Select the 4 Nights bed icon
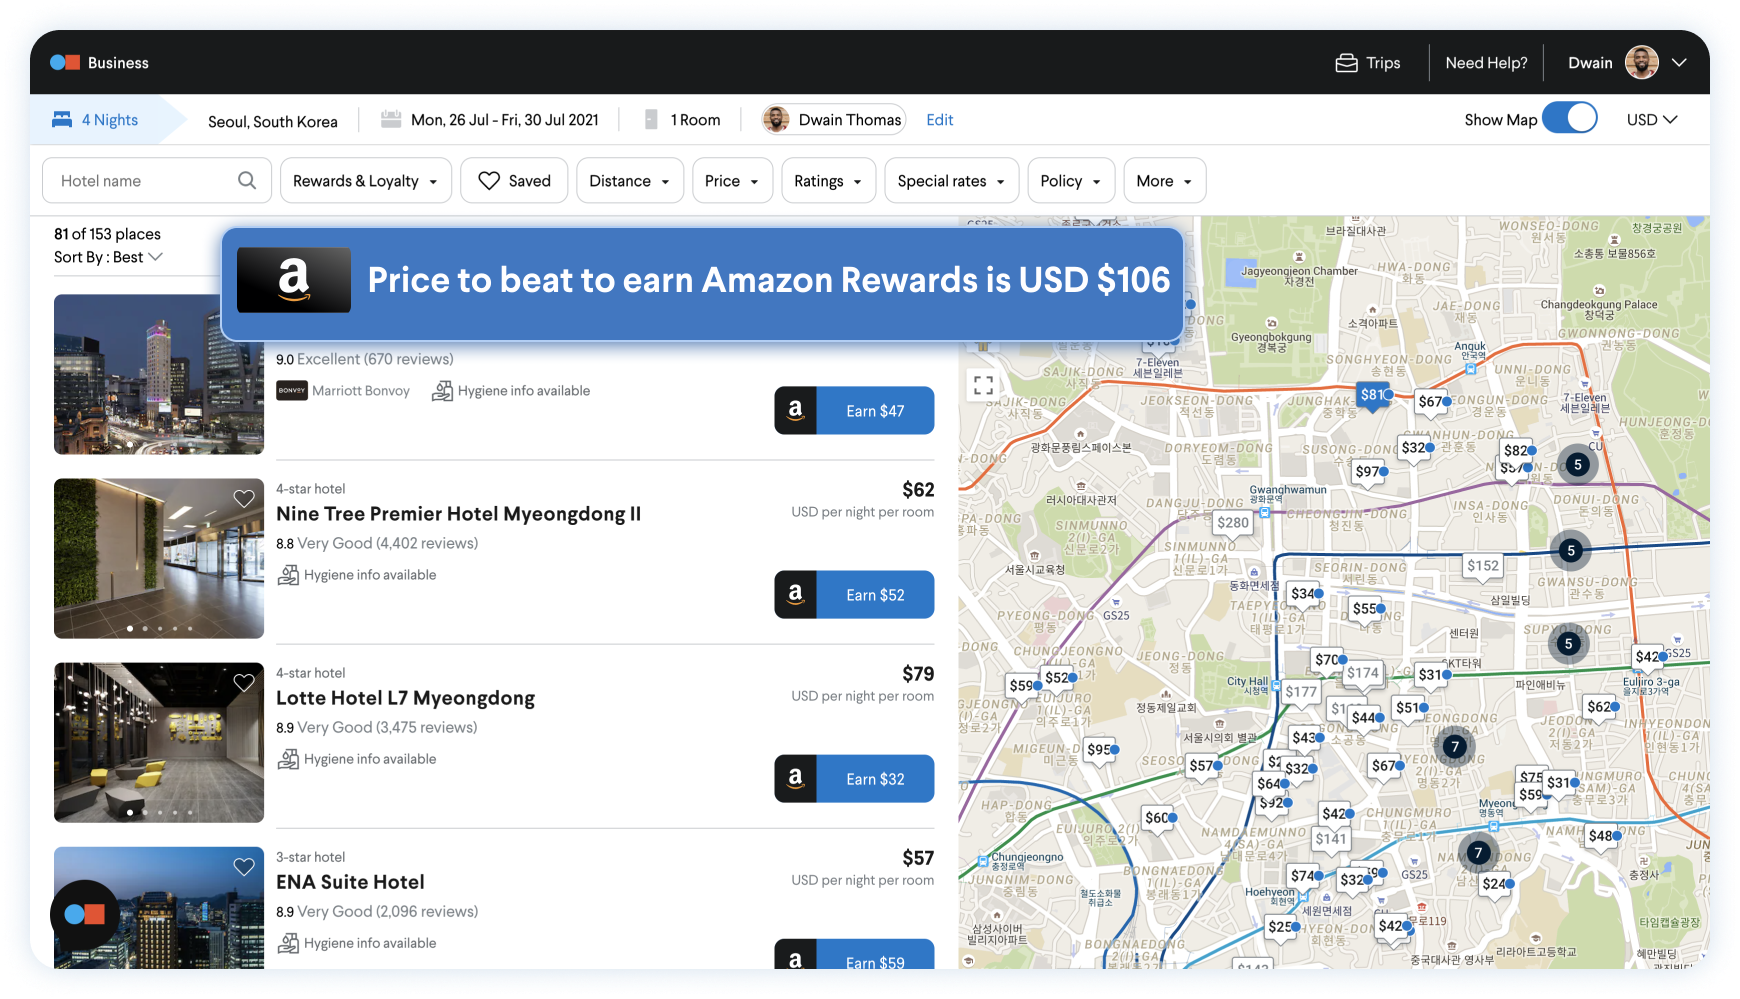This screenshot has height=999, width=1740. pyautogui.click(x=62, y=119)
